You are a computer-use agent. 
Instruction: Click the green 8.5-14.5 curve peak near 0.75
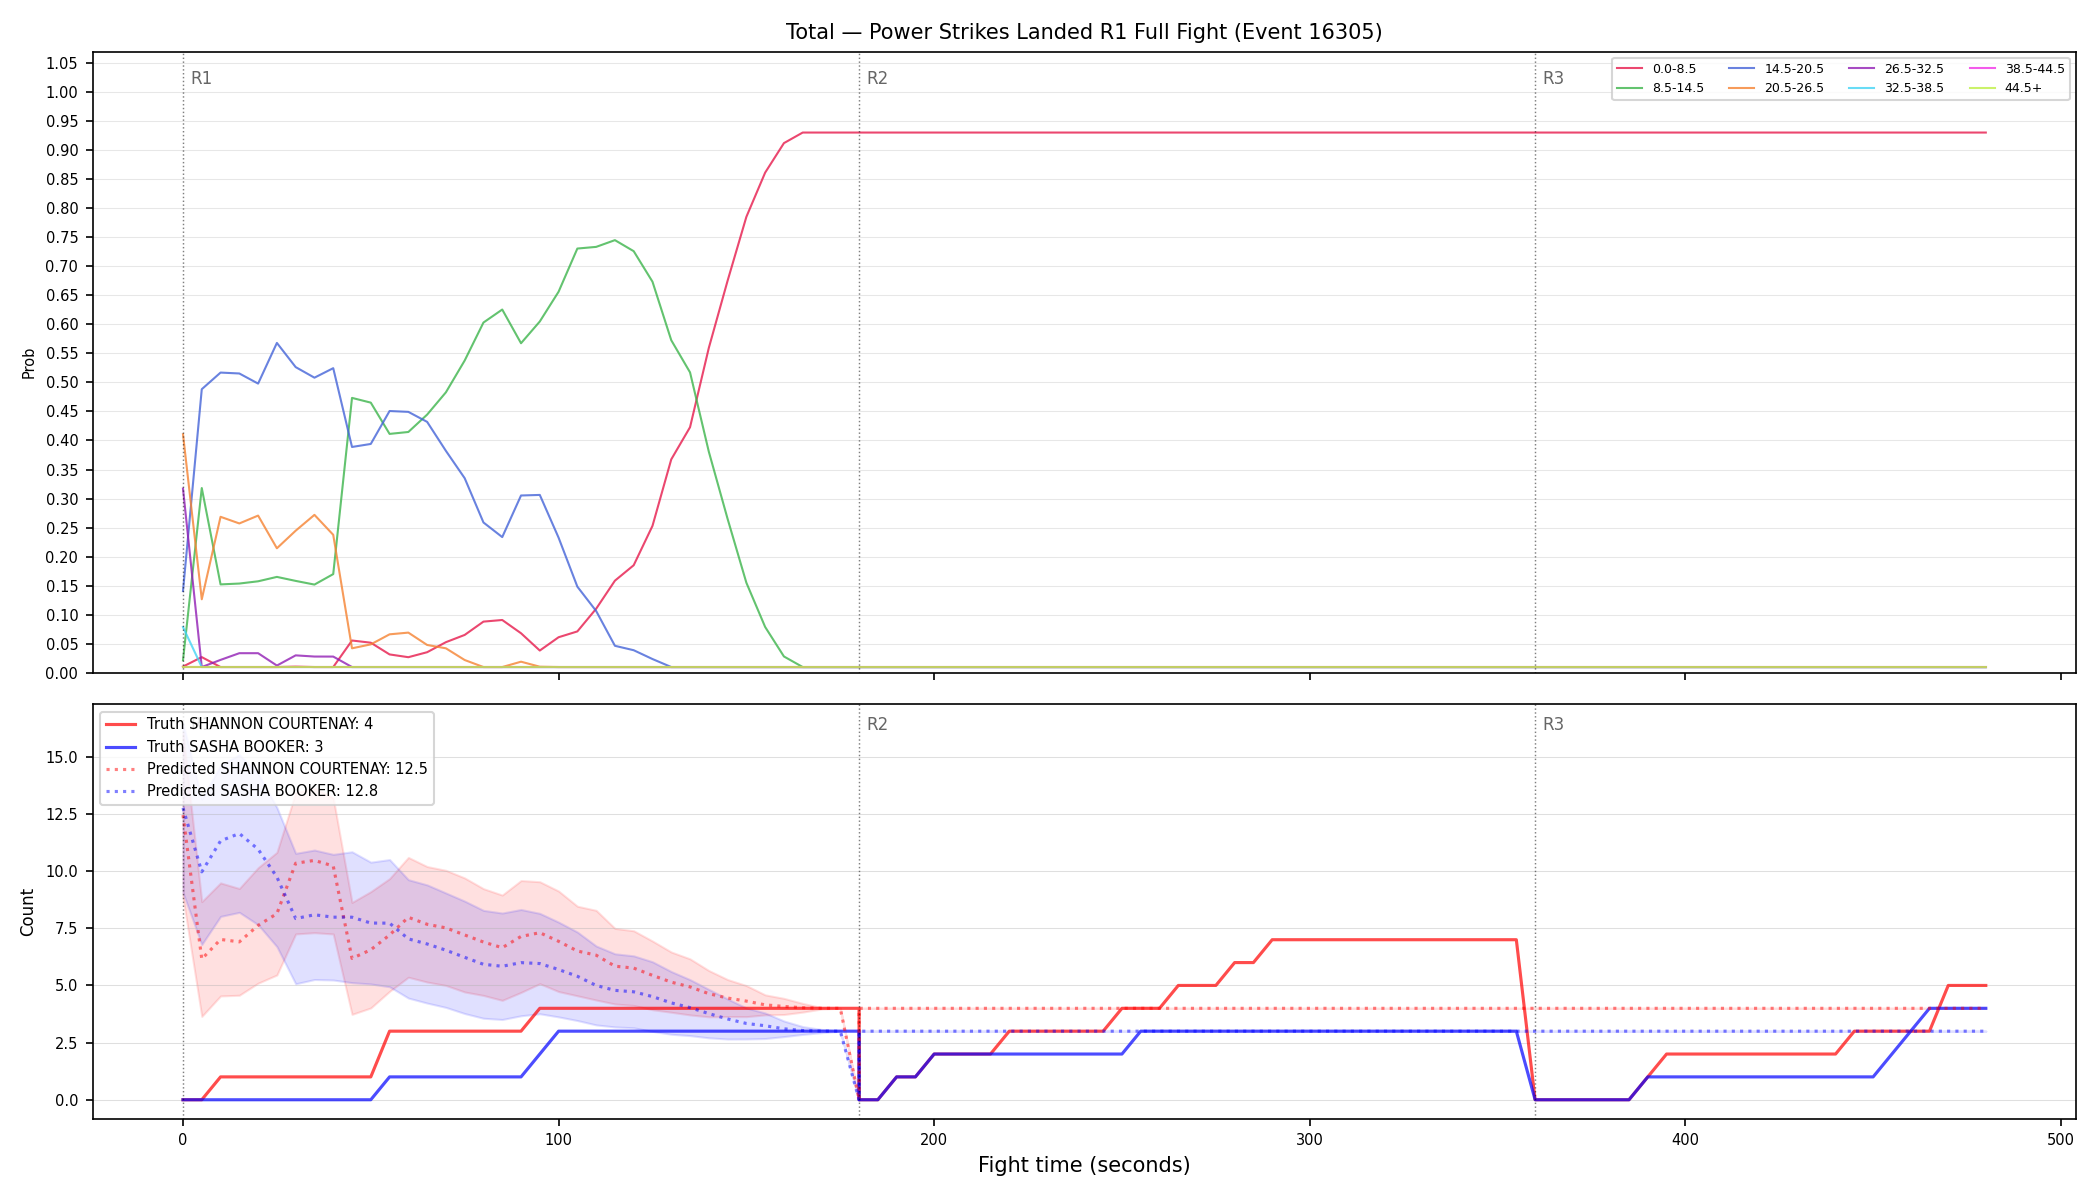615,240
